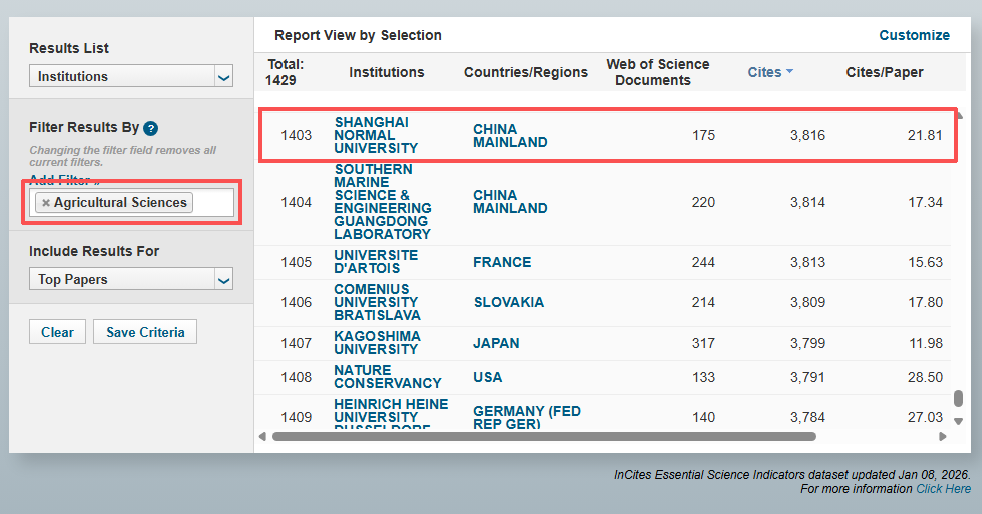Remove the Agricultural Sciences filter tag
Screen dimensions: 982x514
[x=46, y=203]
